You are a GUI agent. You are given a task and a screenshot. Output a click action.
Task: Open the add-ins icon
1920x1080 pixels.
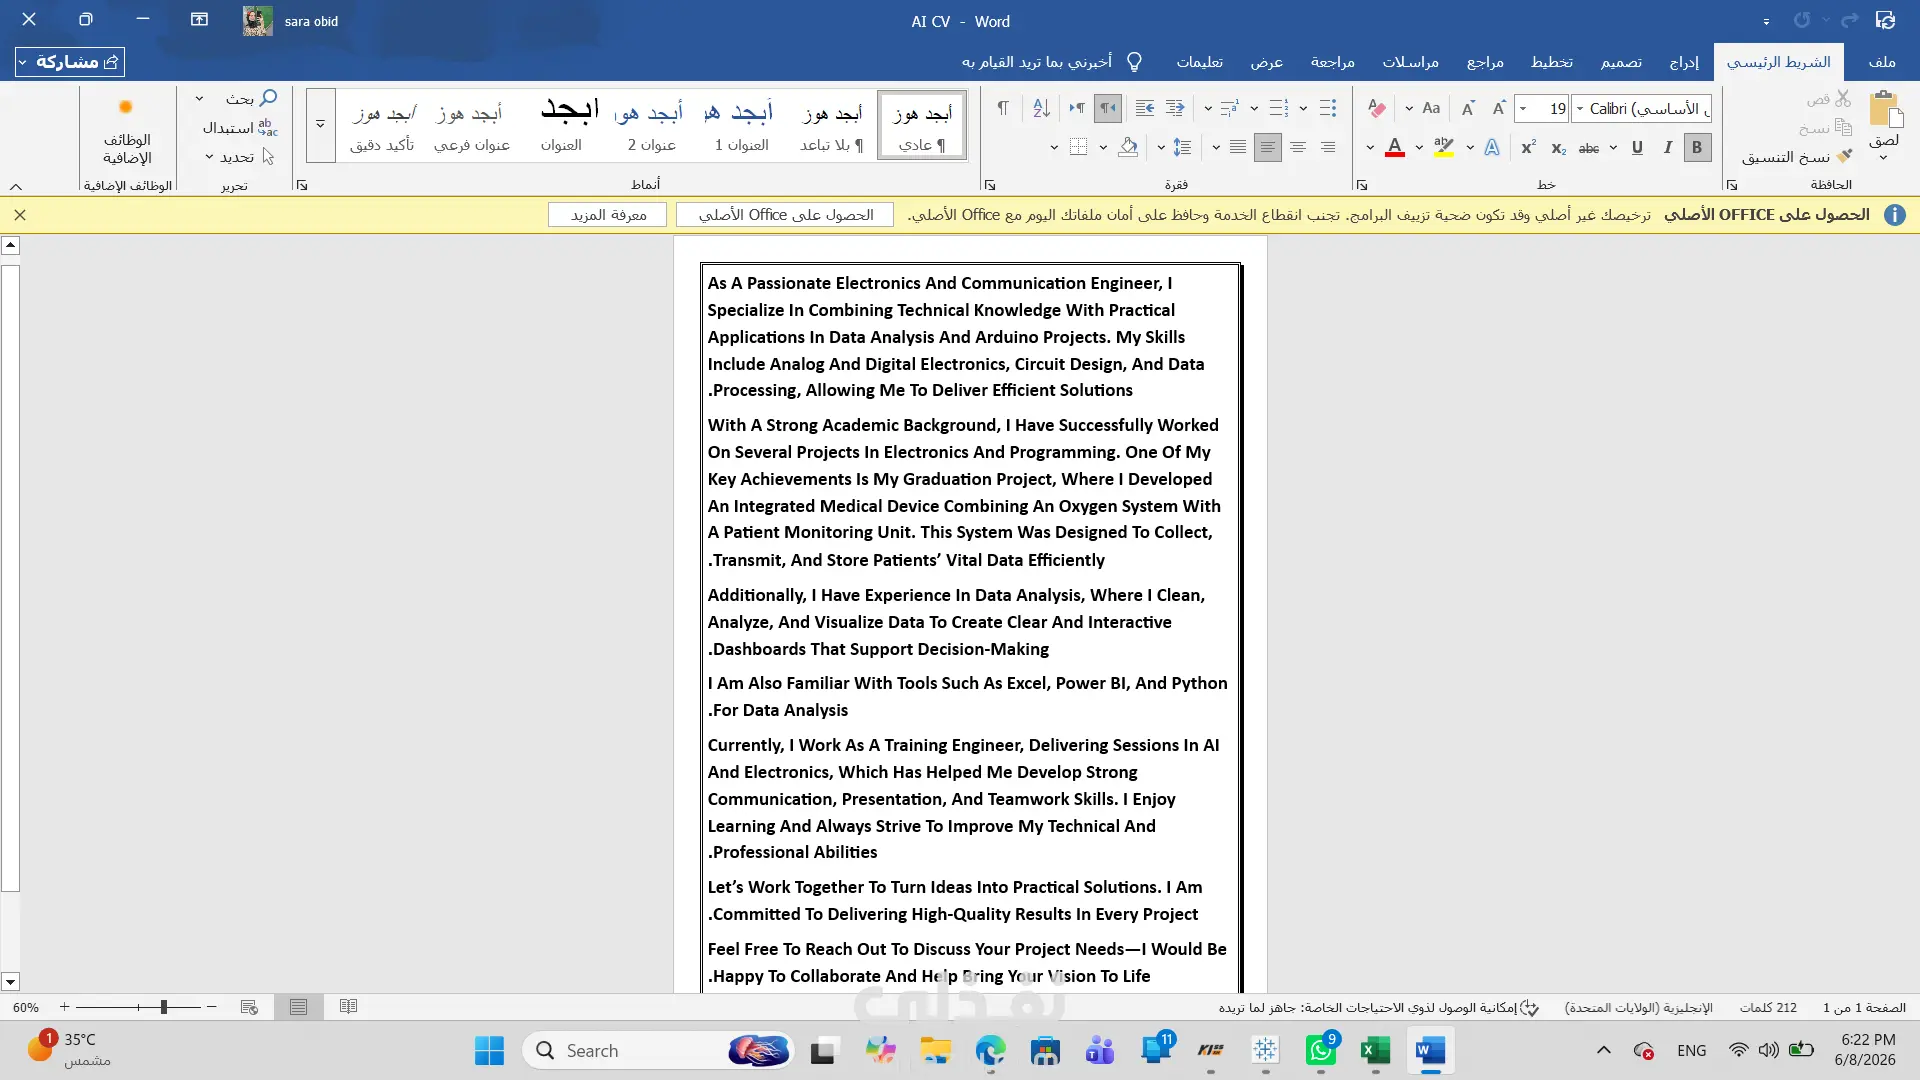point(126,108)
